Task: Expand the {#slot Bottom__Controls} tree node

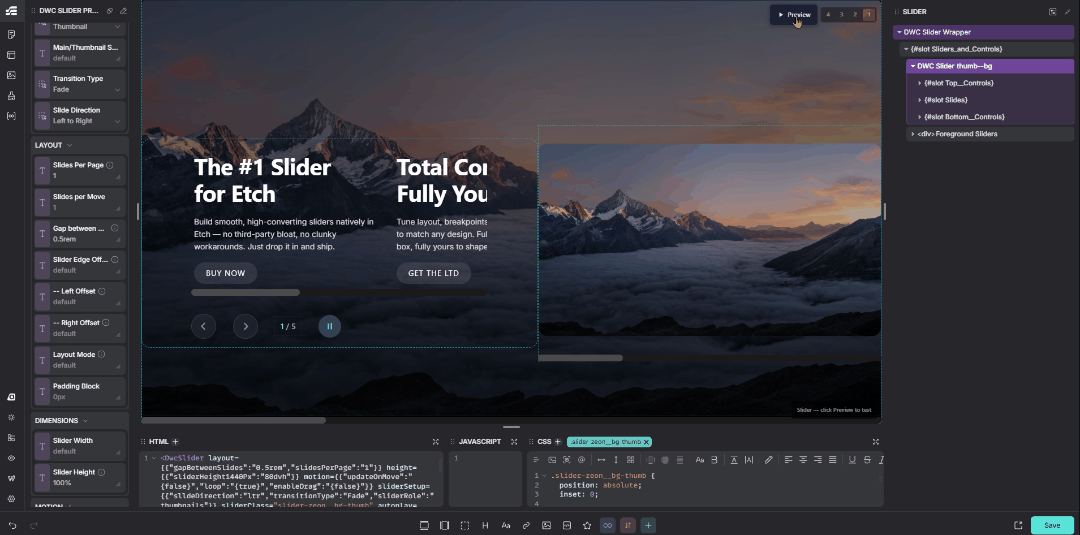Action: (920, 117)
